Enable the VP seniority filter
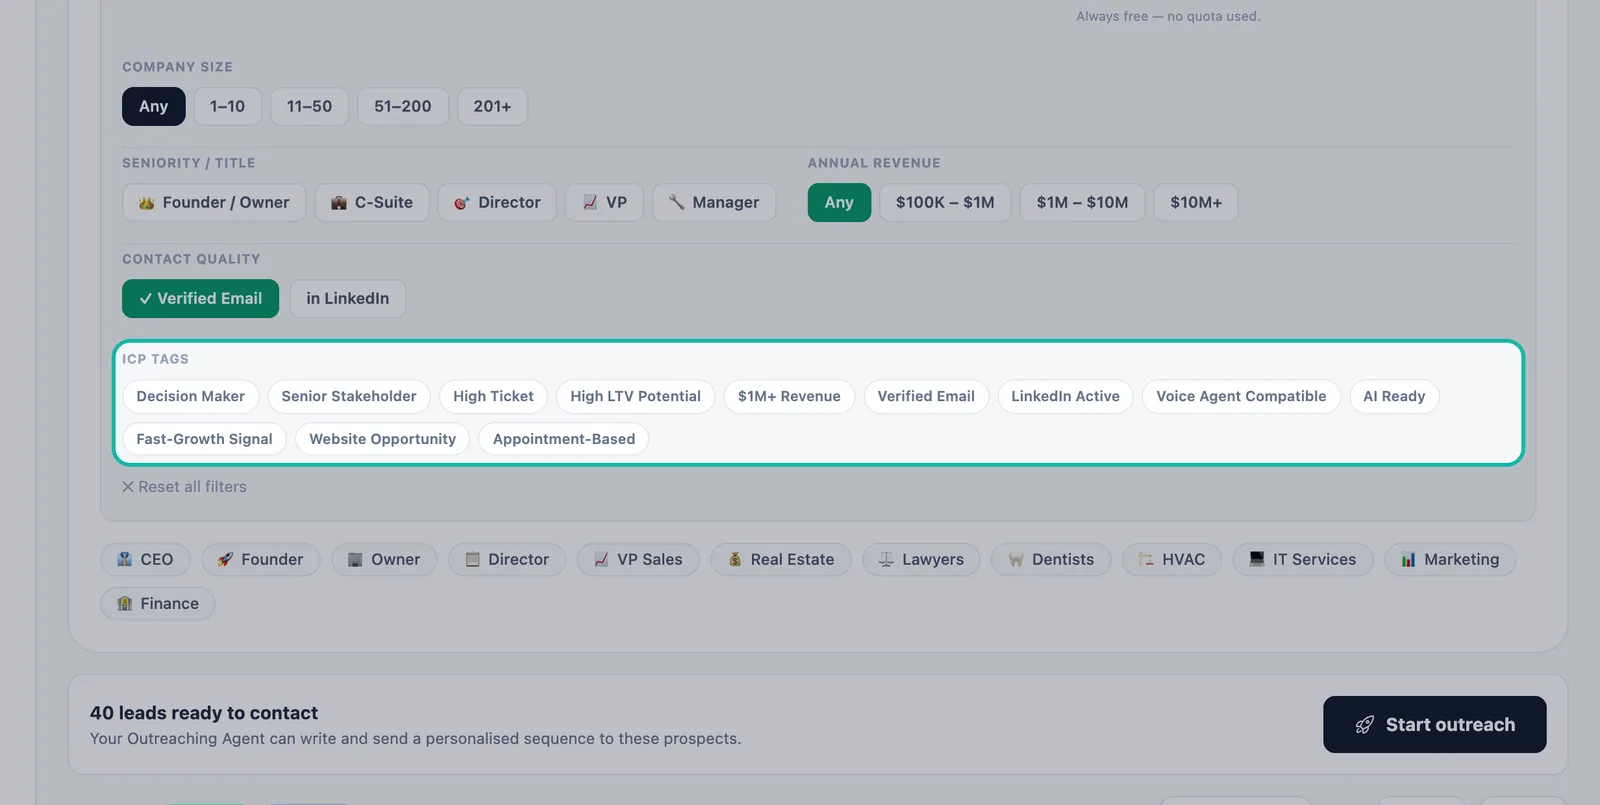Viewport: 1600px width, 805px height. pyautogui.click(x=604, y=202)
